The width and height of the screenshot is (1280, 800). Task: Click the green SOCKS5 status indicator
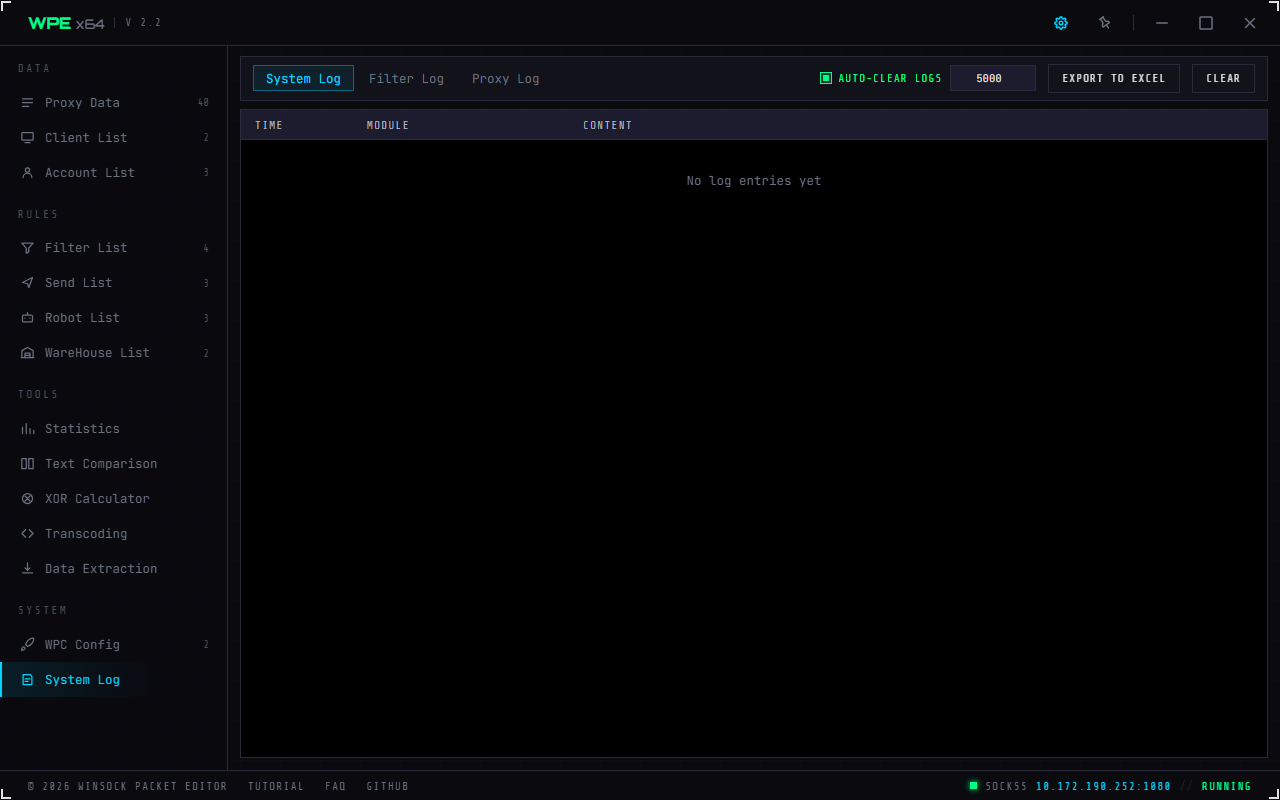click(973, 786)
